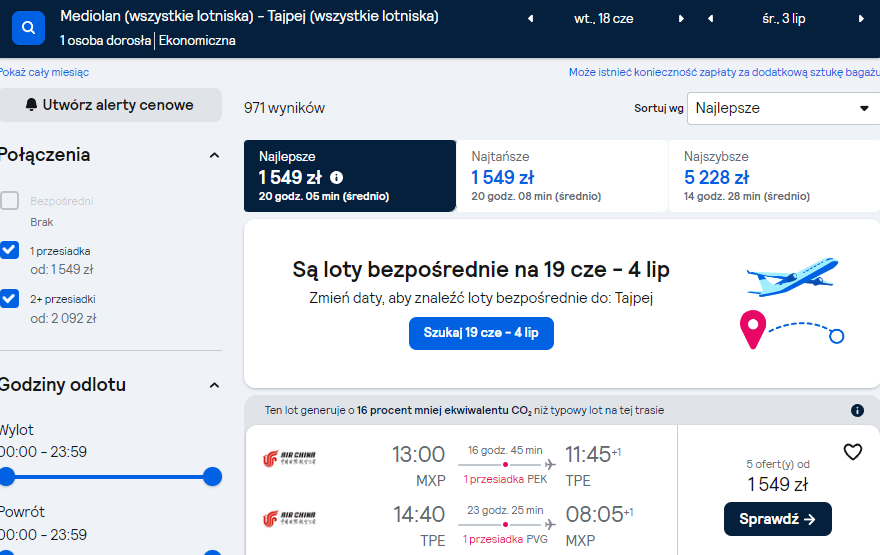880x555 pixels.
Task: Click the 23 godz. 25 min duration
Action: click(505, 511)
